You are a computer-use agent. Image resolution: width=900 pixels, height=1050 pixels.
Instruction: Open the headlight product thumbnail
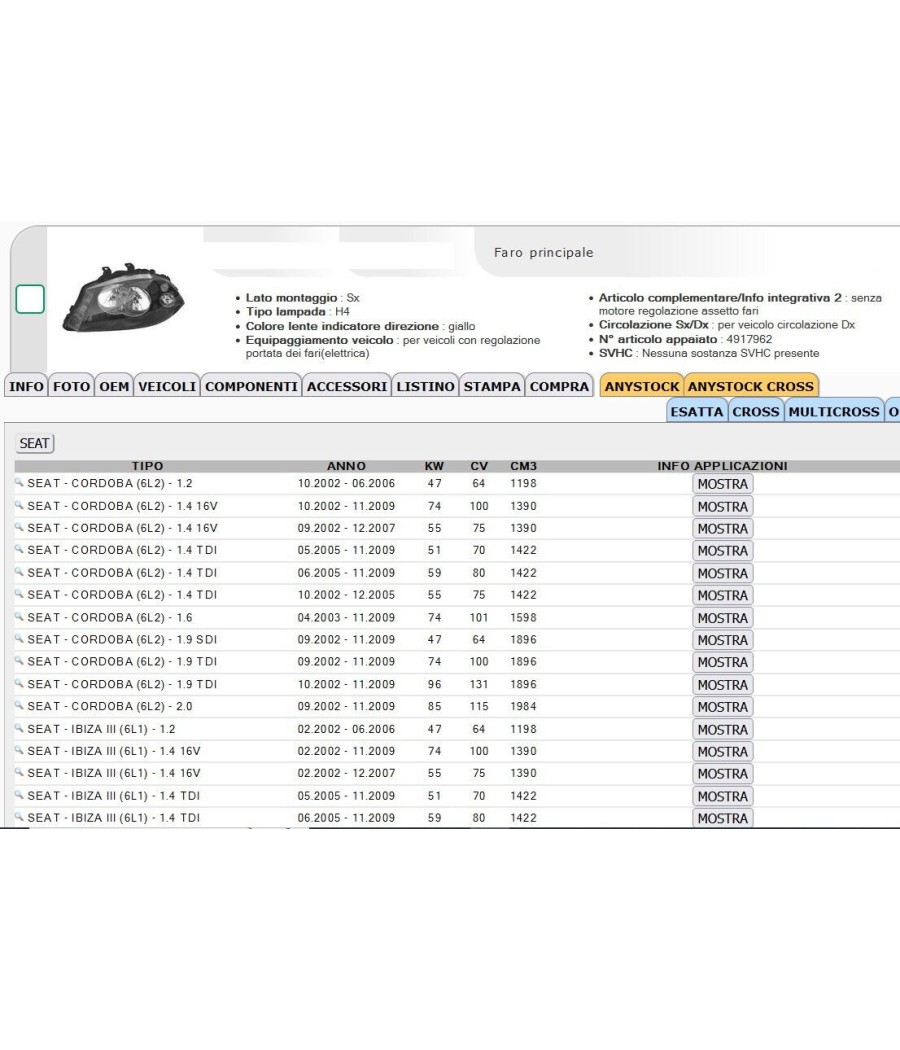tap(124, 297)
